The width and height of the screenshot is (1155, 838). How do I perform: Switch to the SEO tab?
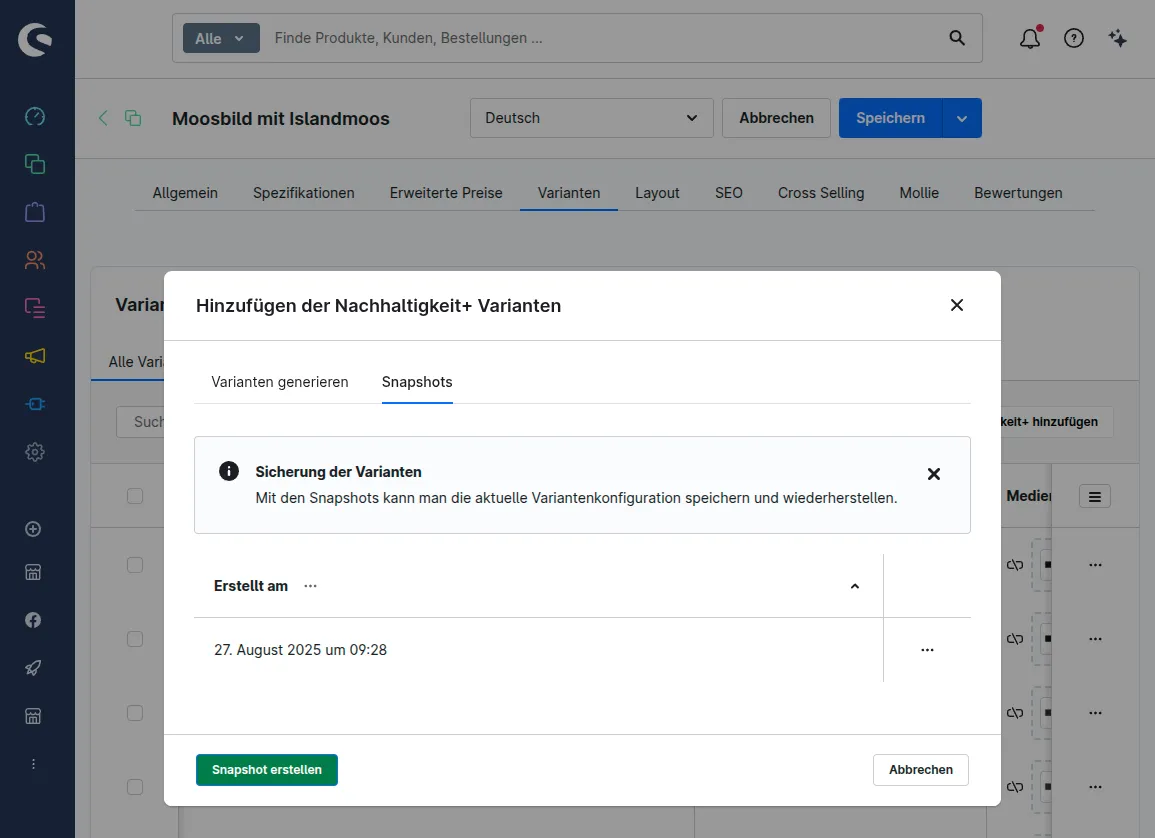[729, 193]
